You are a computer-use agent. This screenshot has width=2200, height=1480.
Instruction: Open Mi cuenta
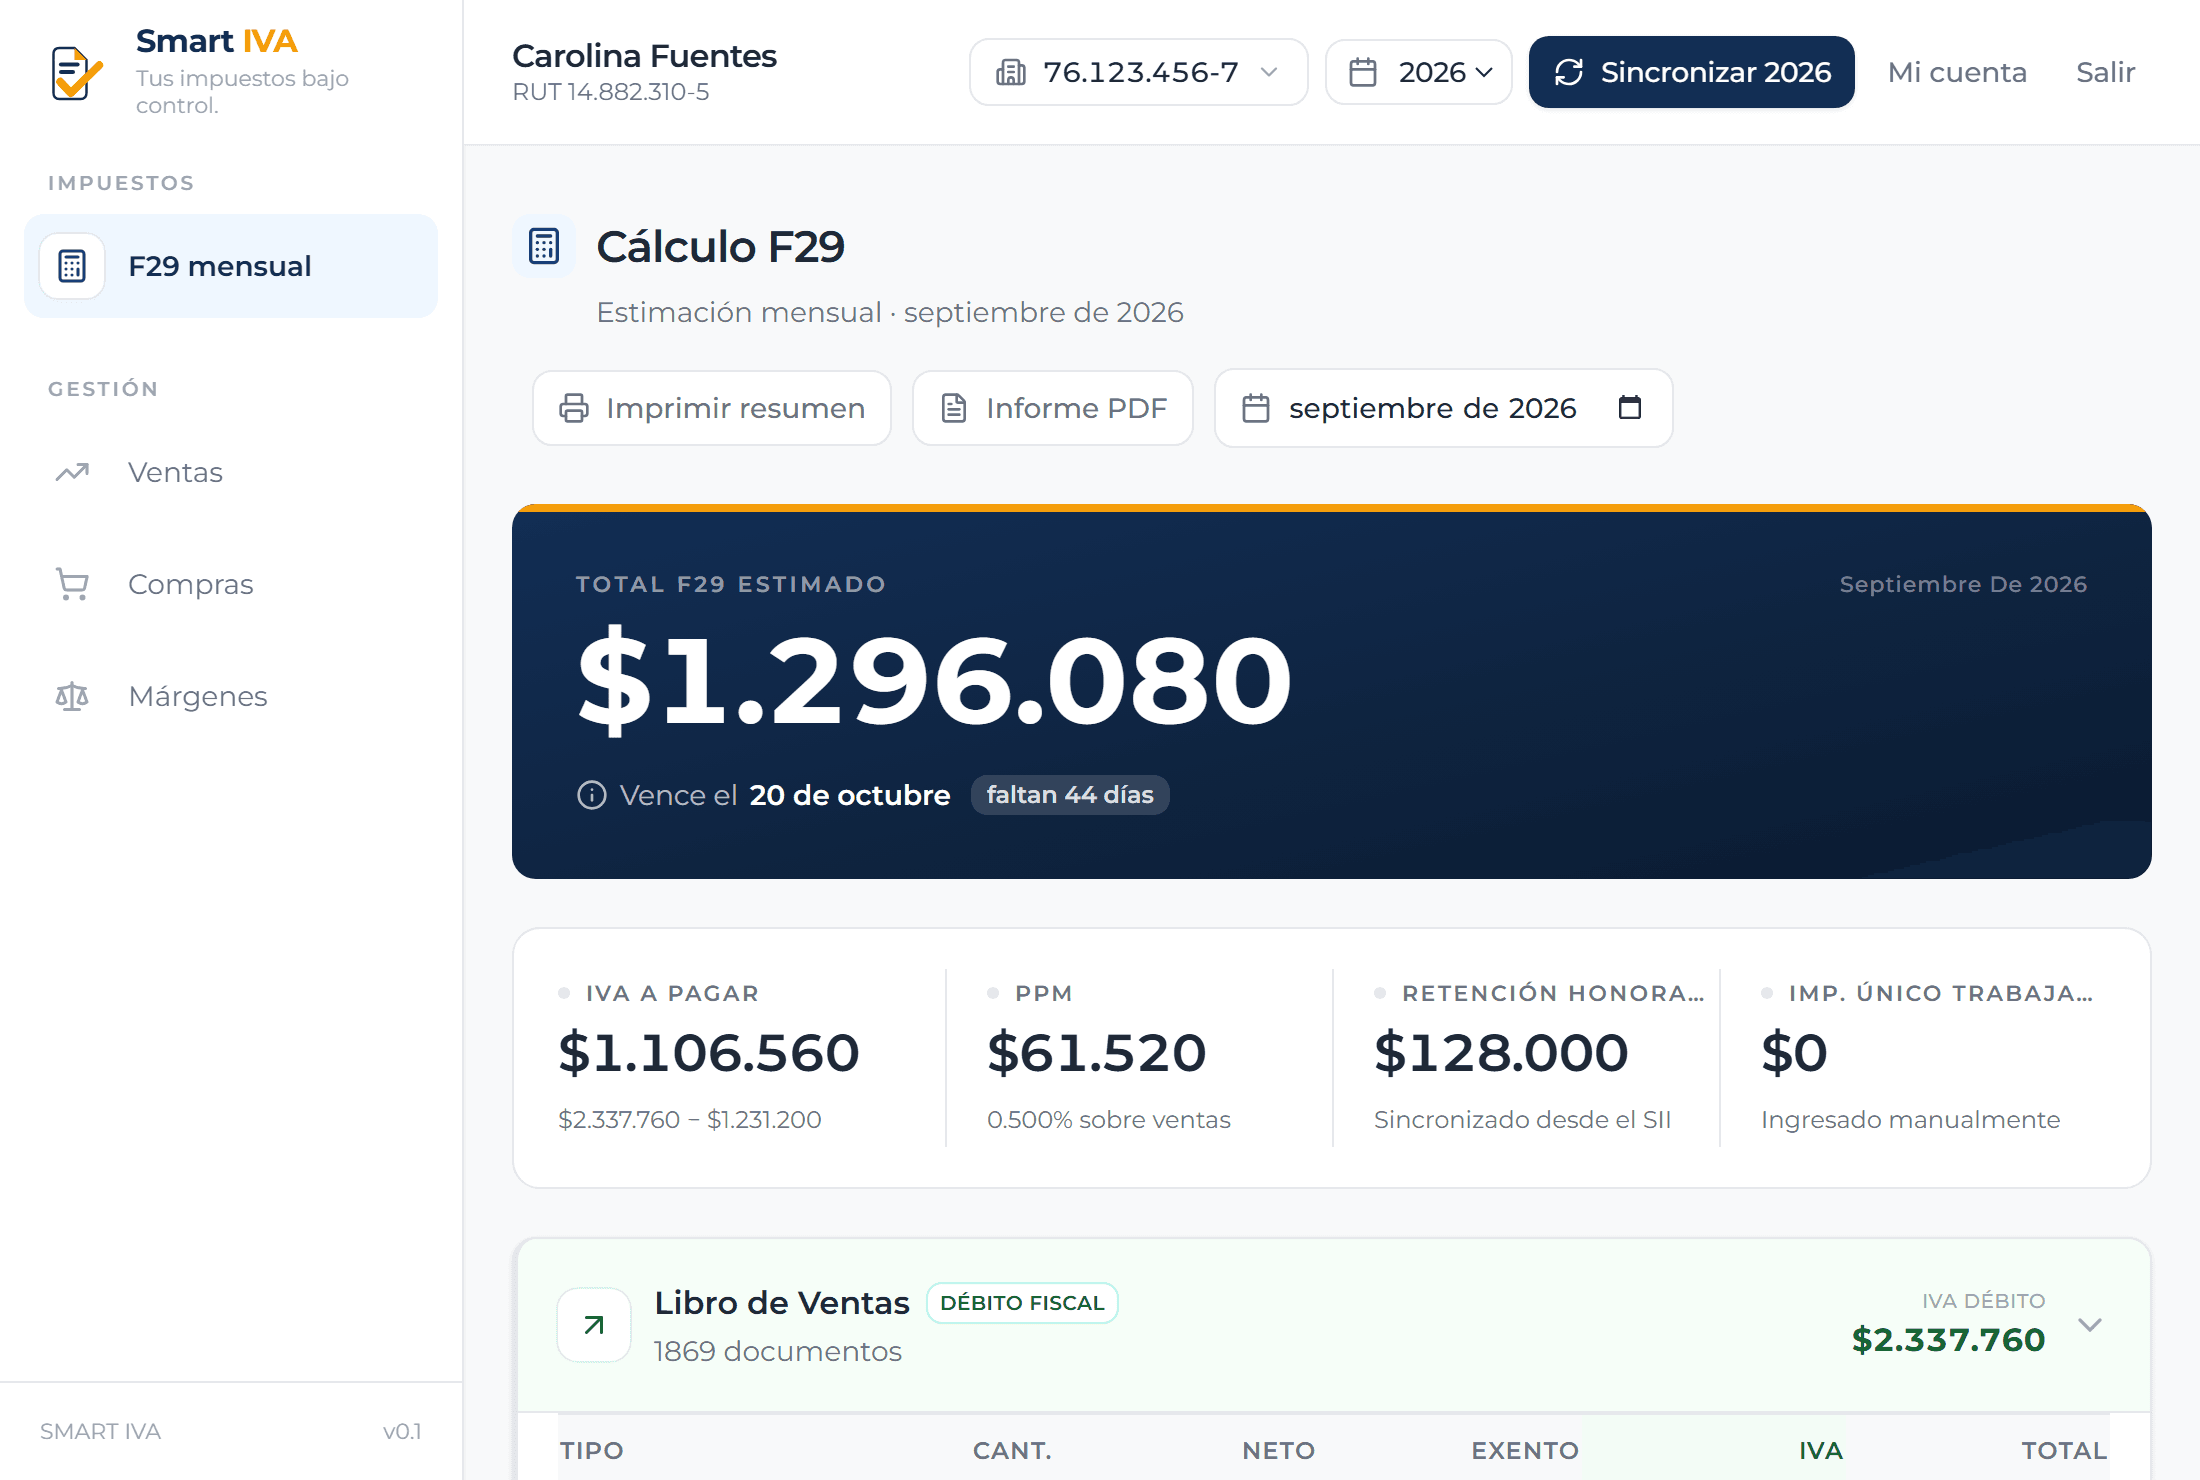(x=1957, y=72)
